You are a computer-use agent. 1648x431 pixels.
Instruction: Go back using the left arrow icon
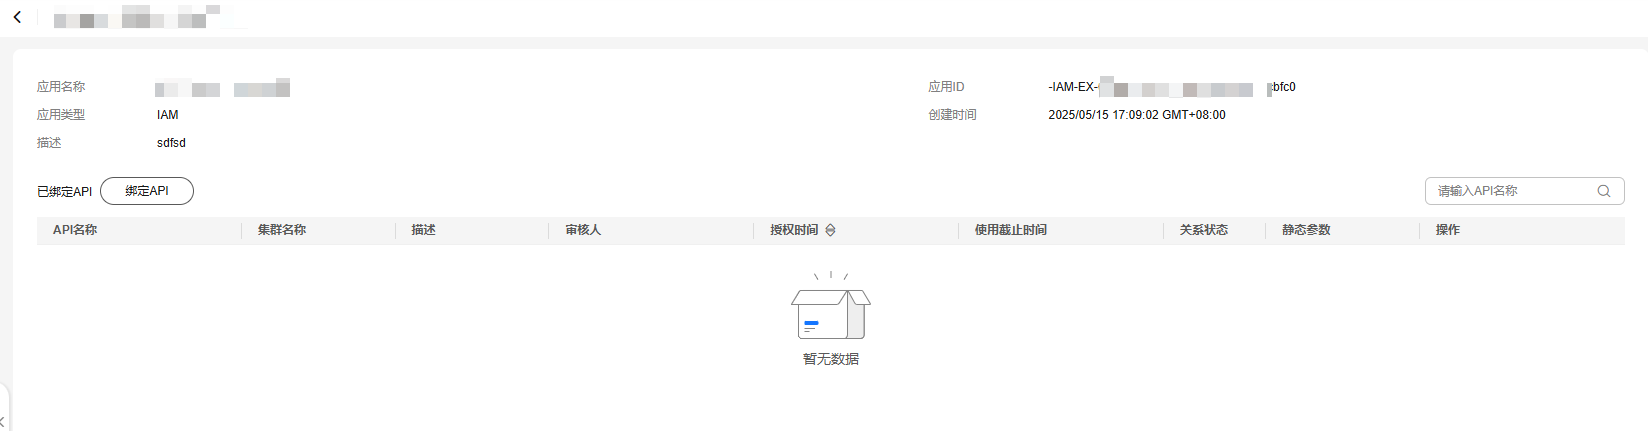click(x=17, y=17)
